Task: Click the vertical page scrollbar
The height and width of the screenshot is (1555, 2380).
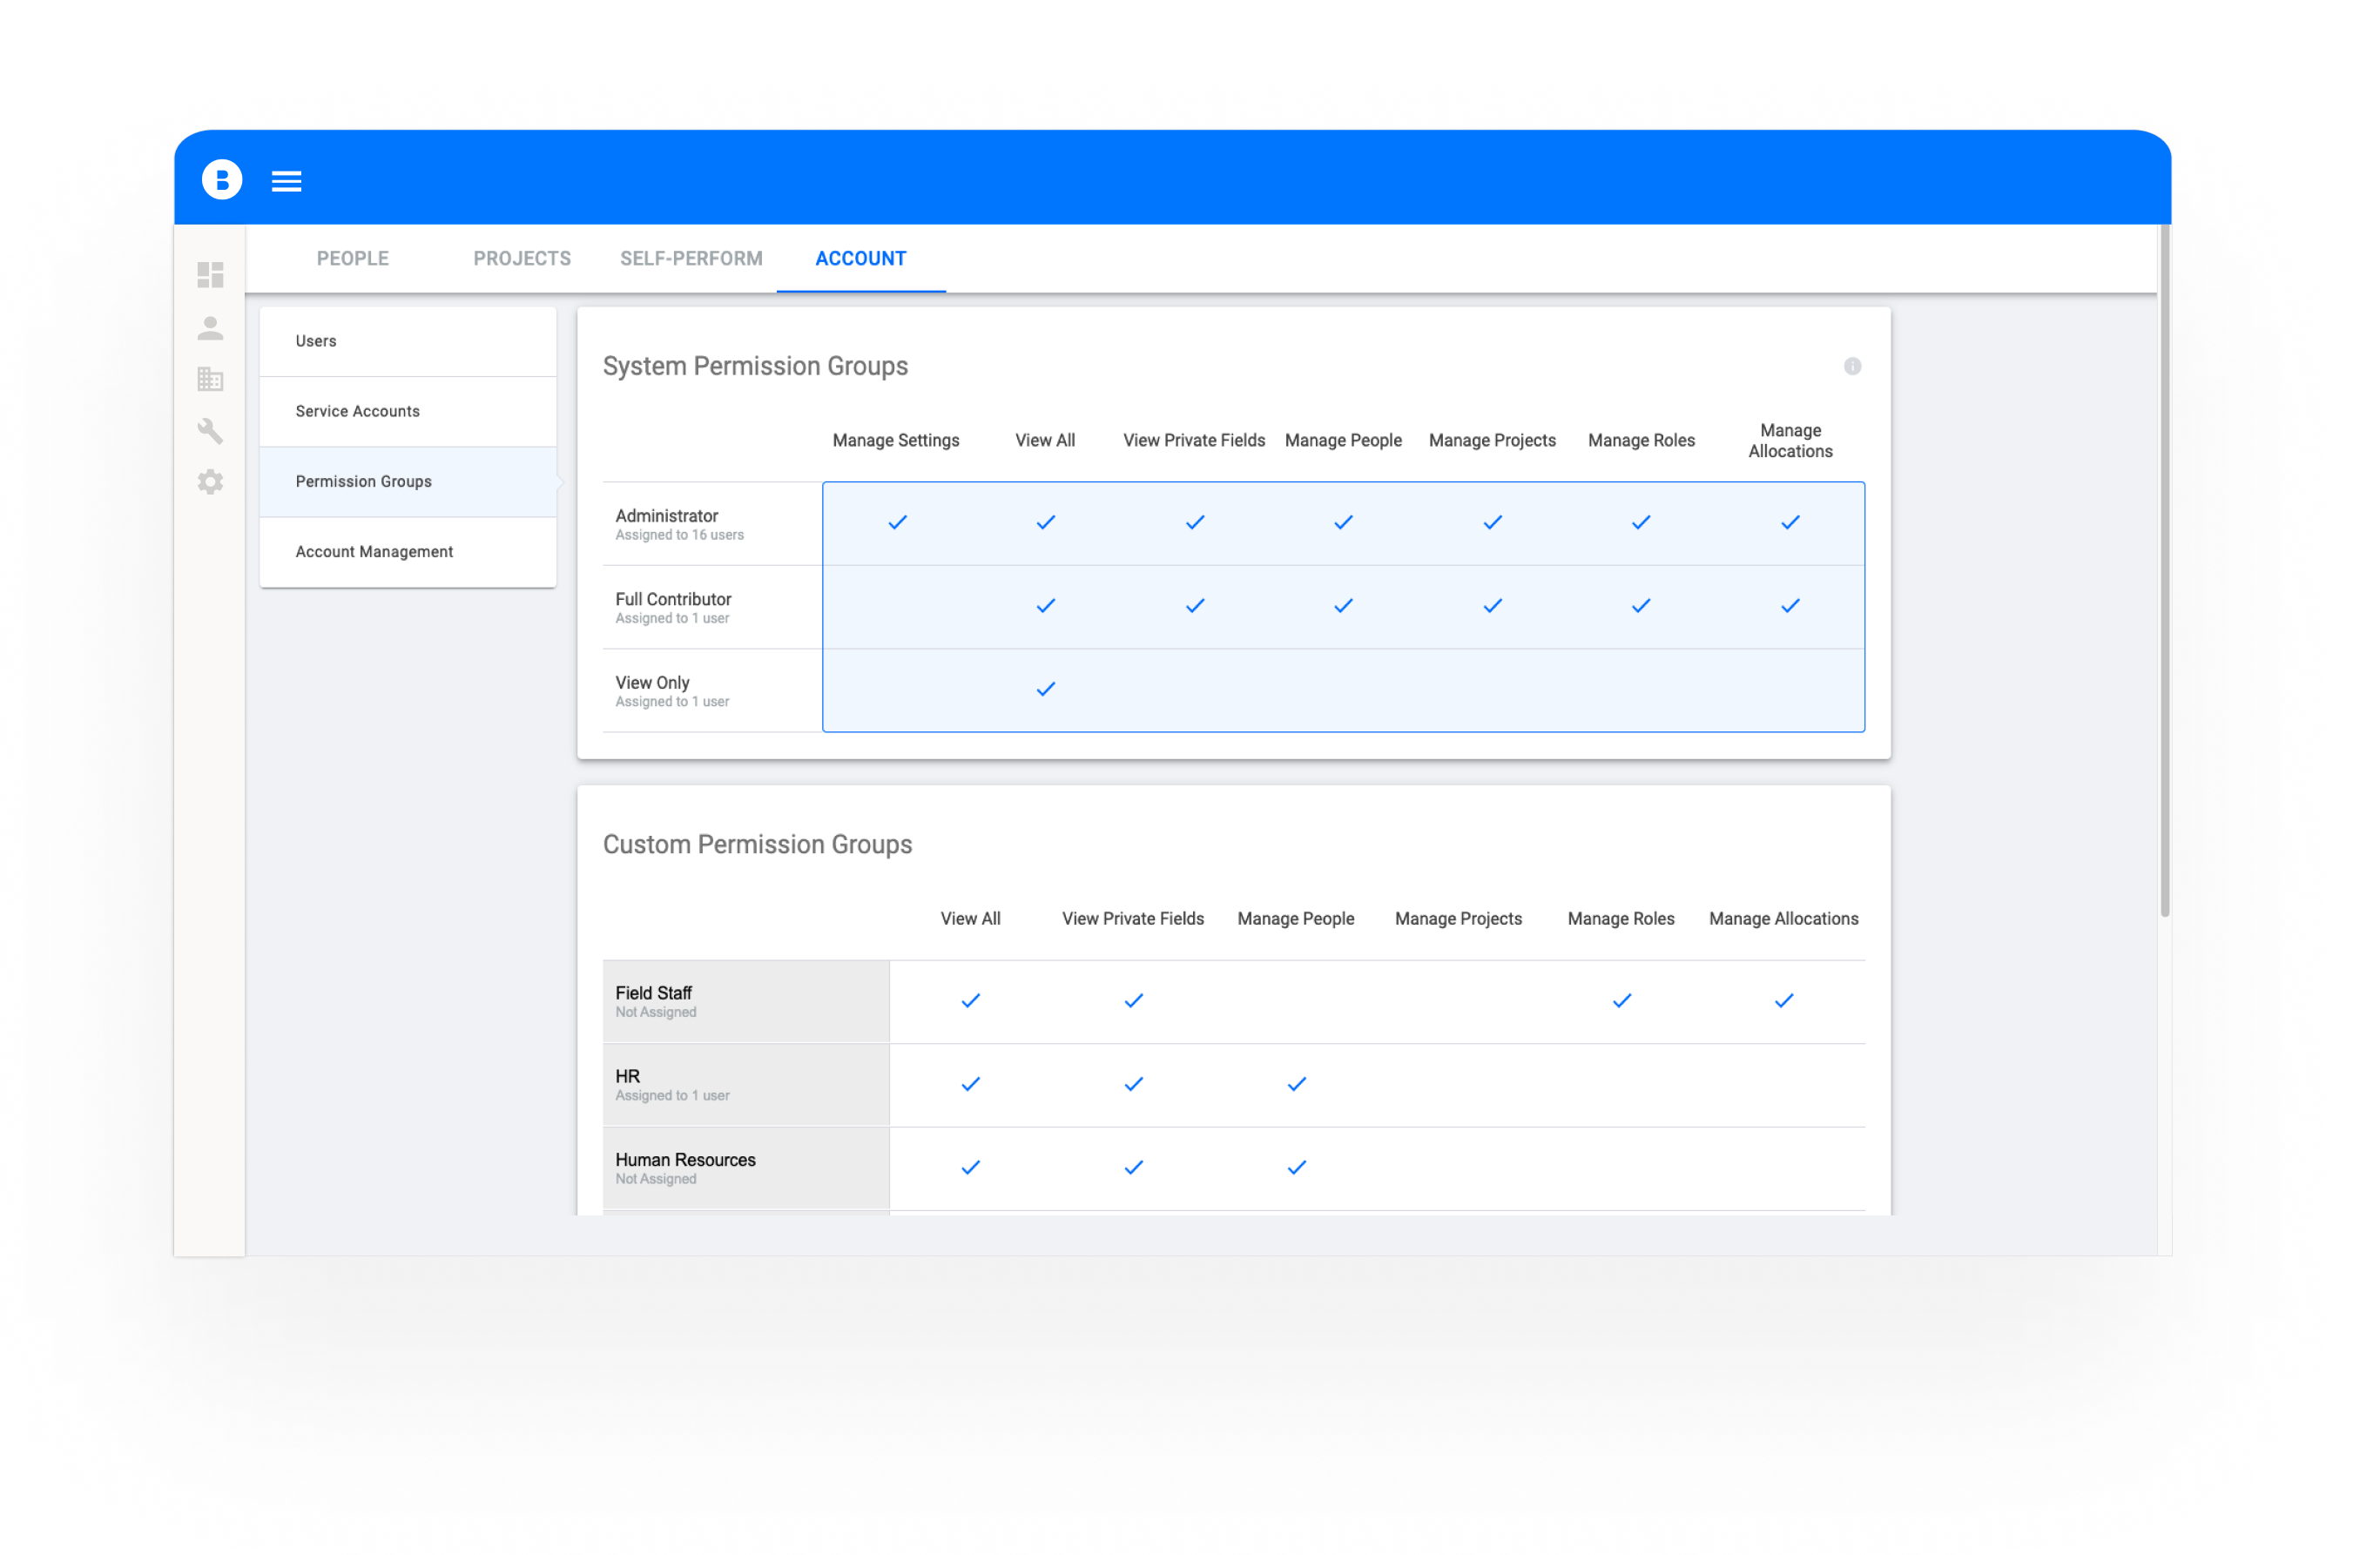Action: pyautogui.click(x=2164, y=570)
